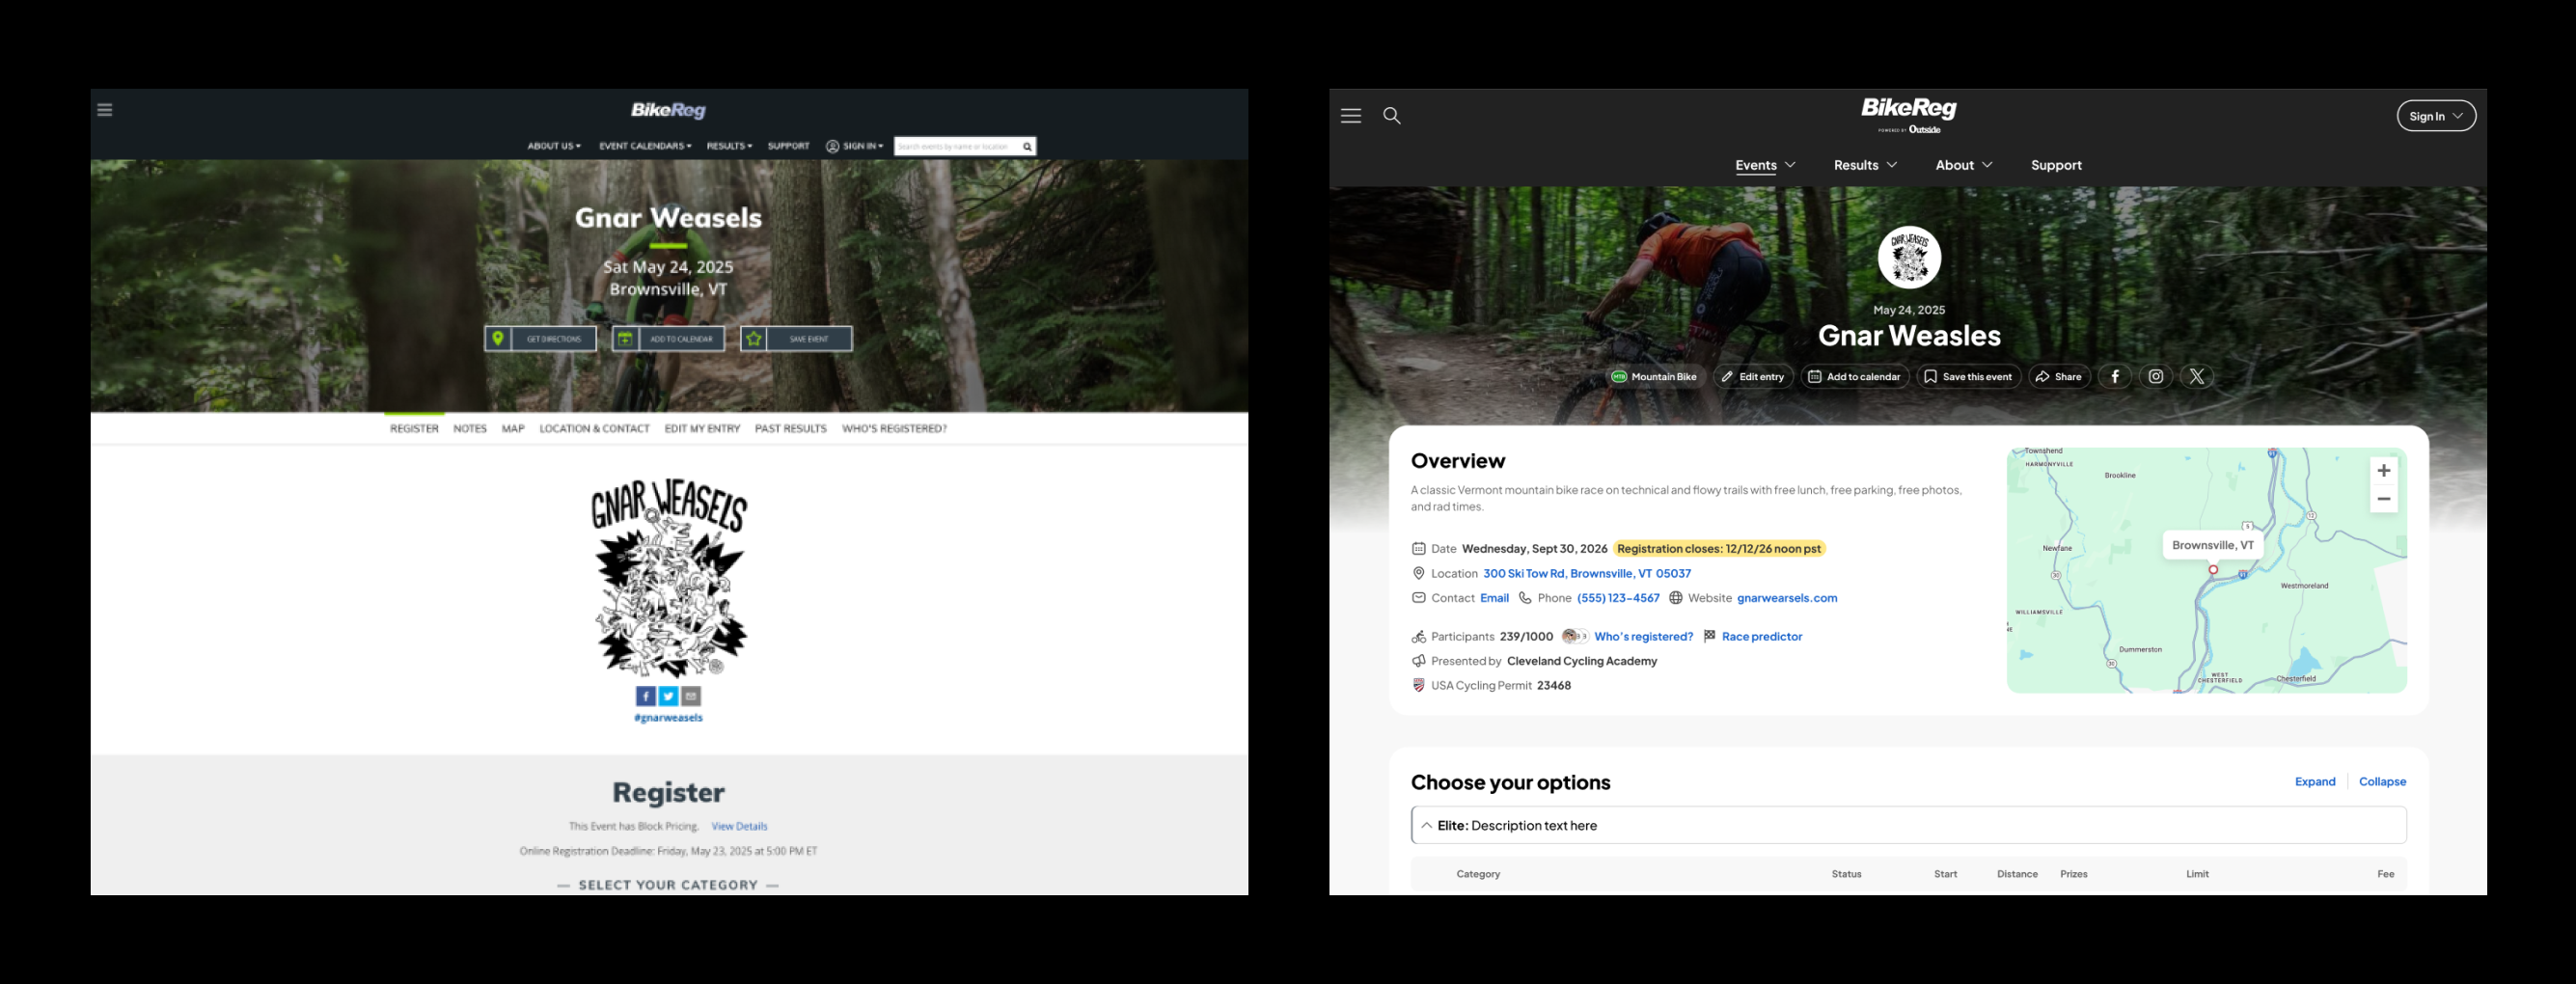Select the EDIT MY ENTRY tab
This screenshot has height=984, width=2576.
click(x=702, y=429)
